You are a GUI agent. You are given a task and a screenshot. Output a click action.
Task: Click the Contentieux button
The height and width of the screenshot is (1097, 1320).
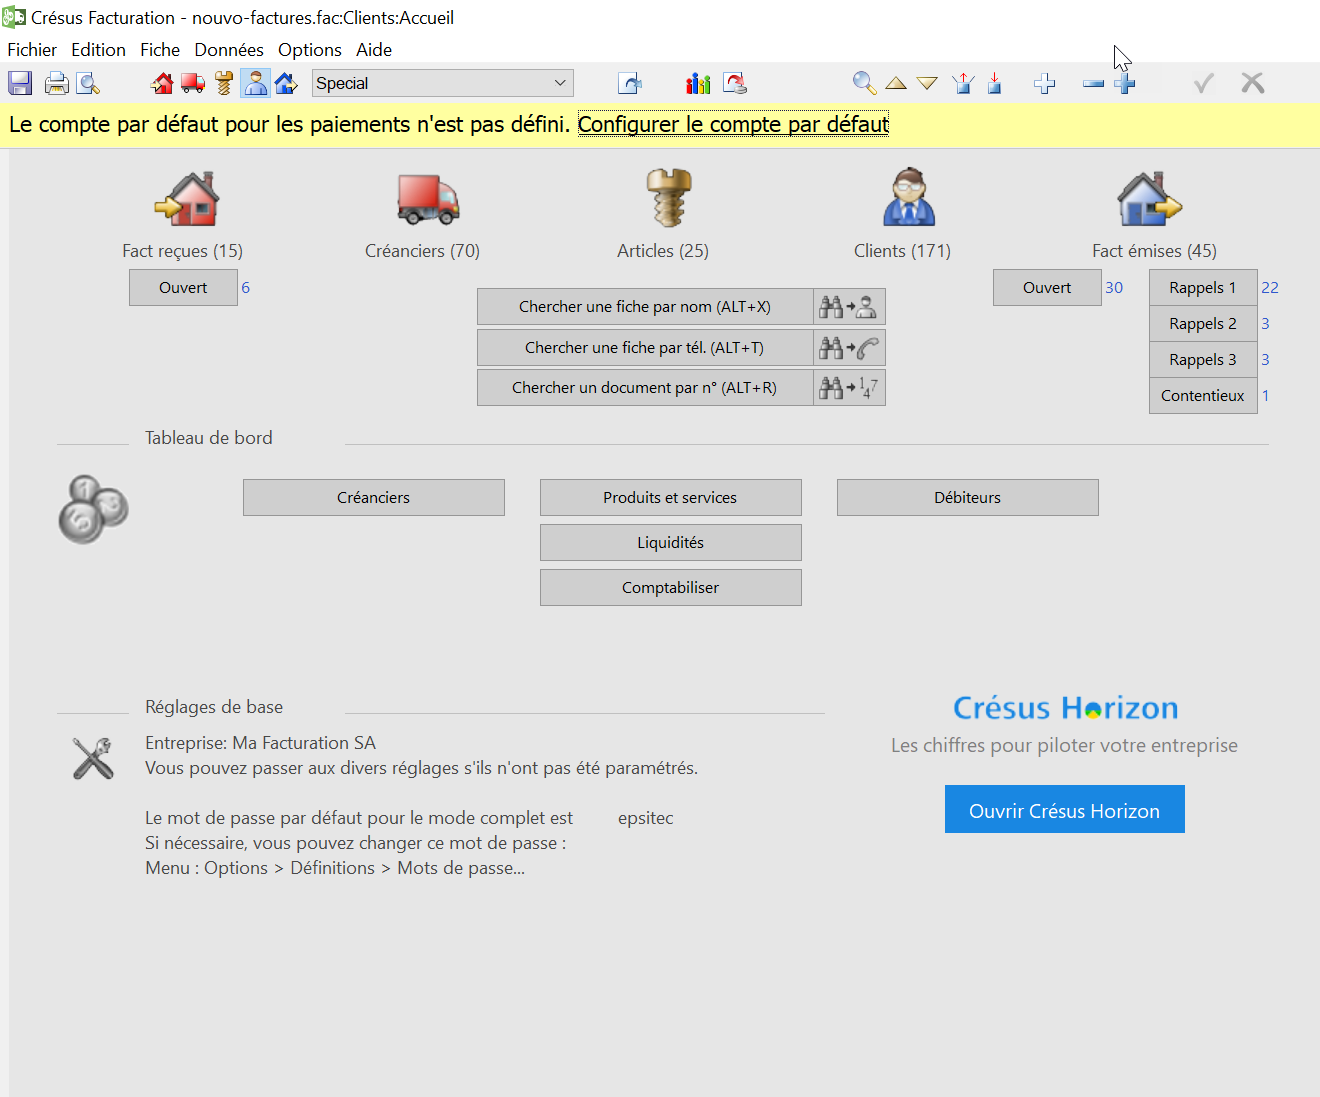[x=1203, y=395]
